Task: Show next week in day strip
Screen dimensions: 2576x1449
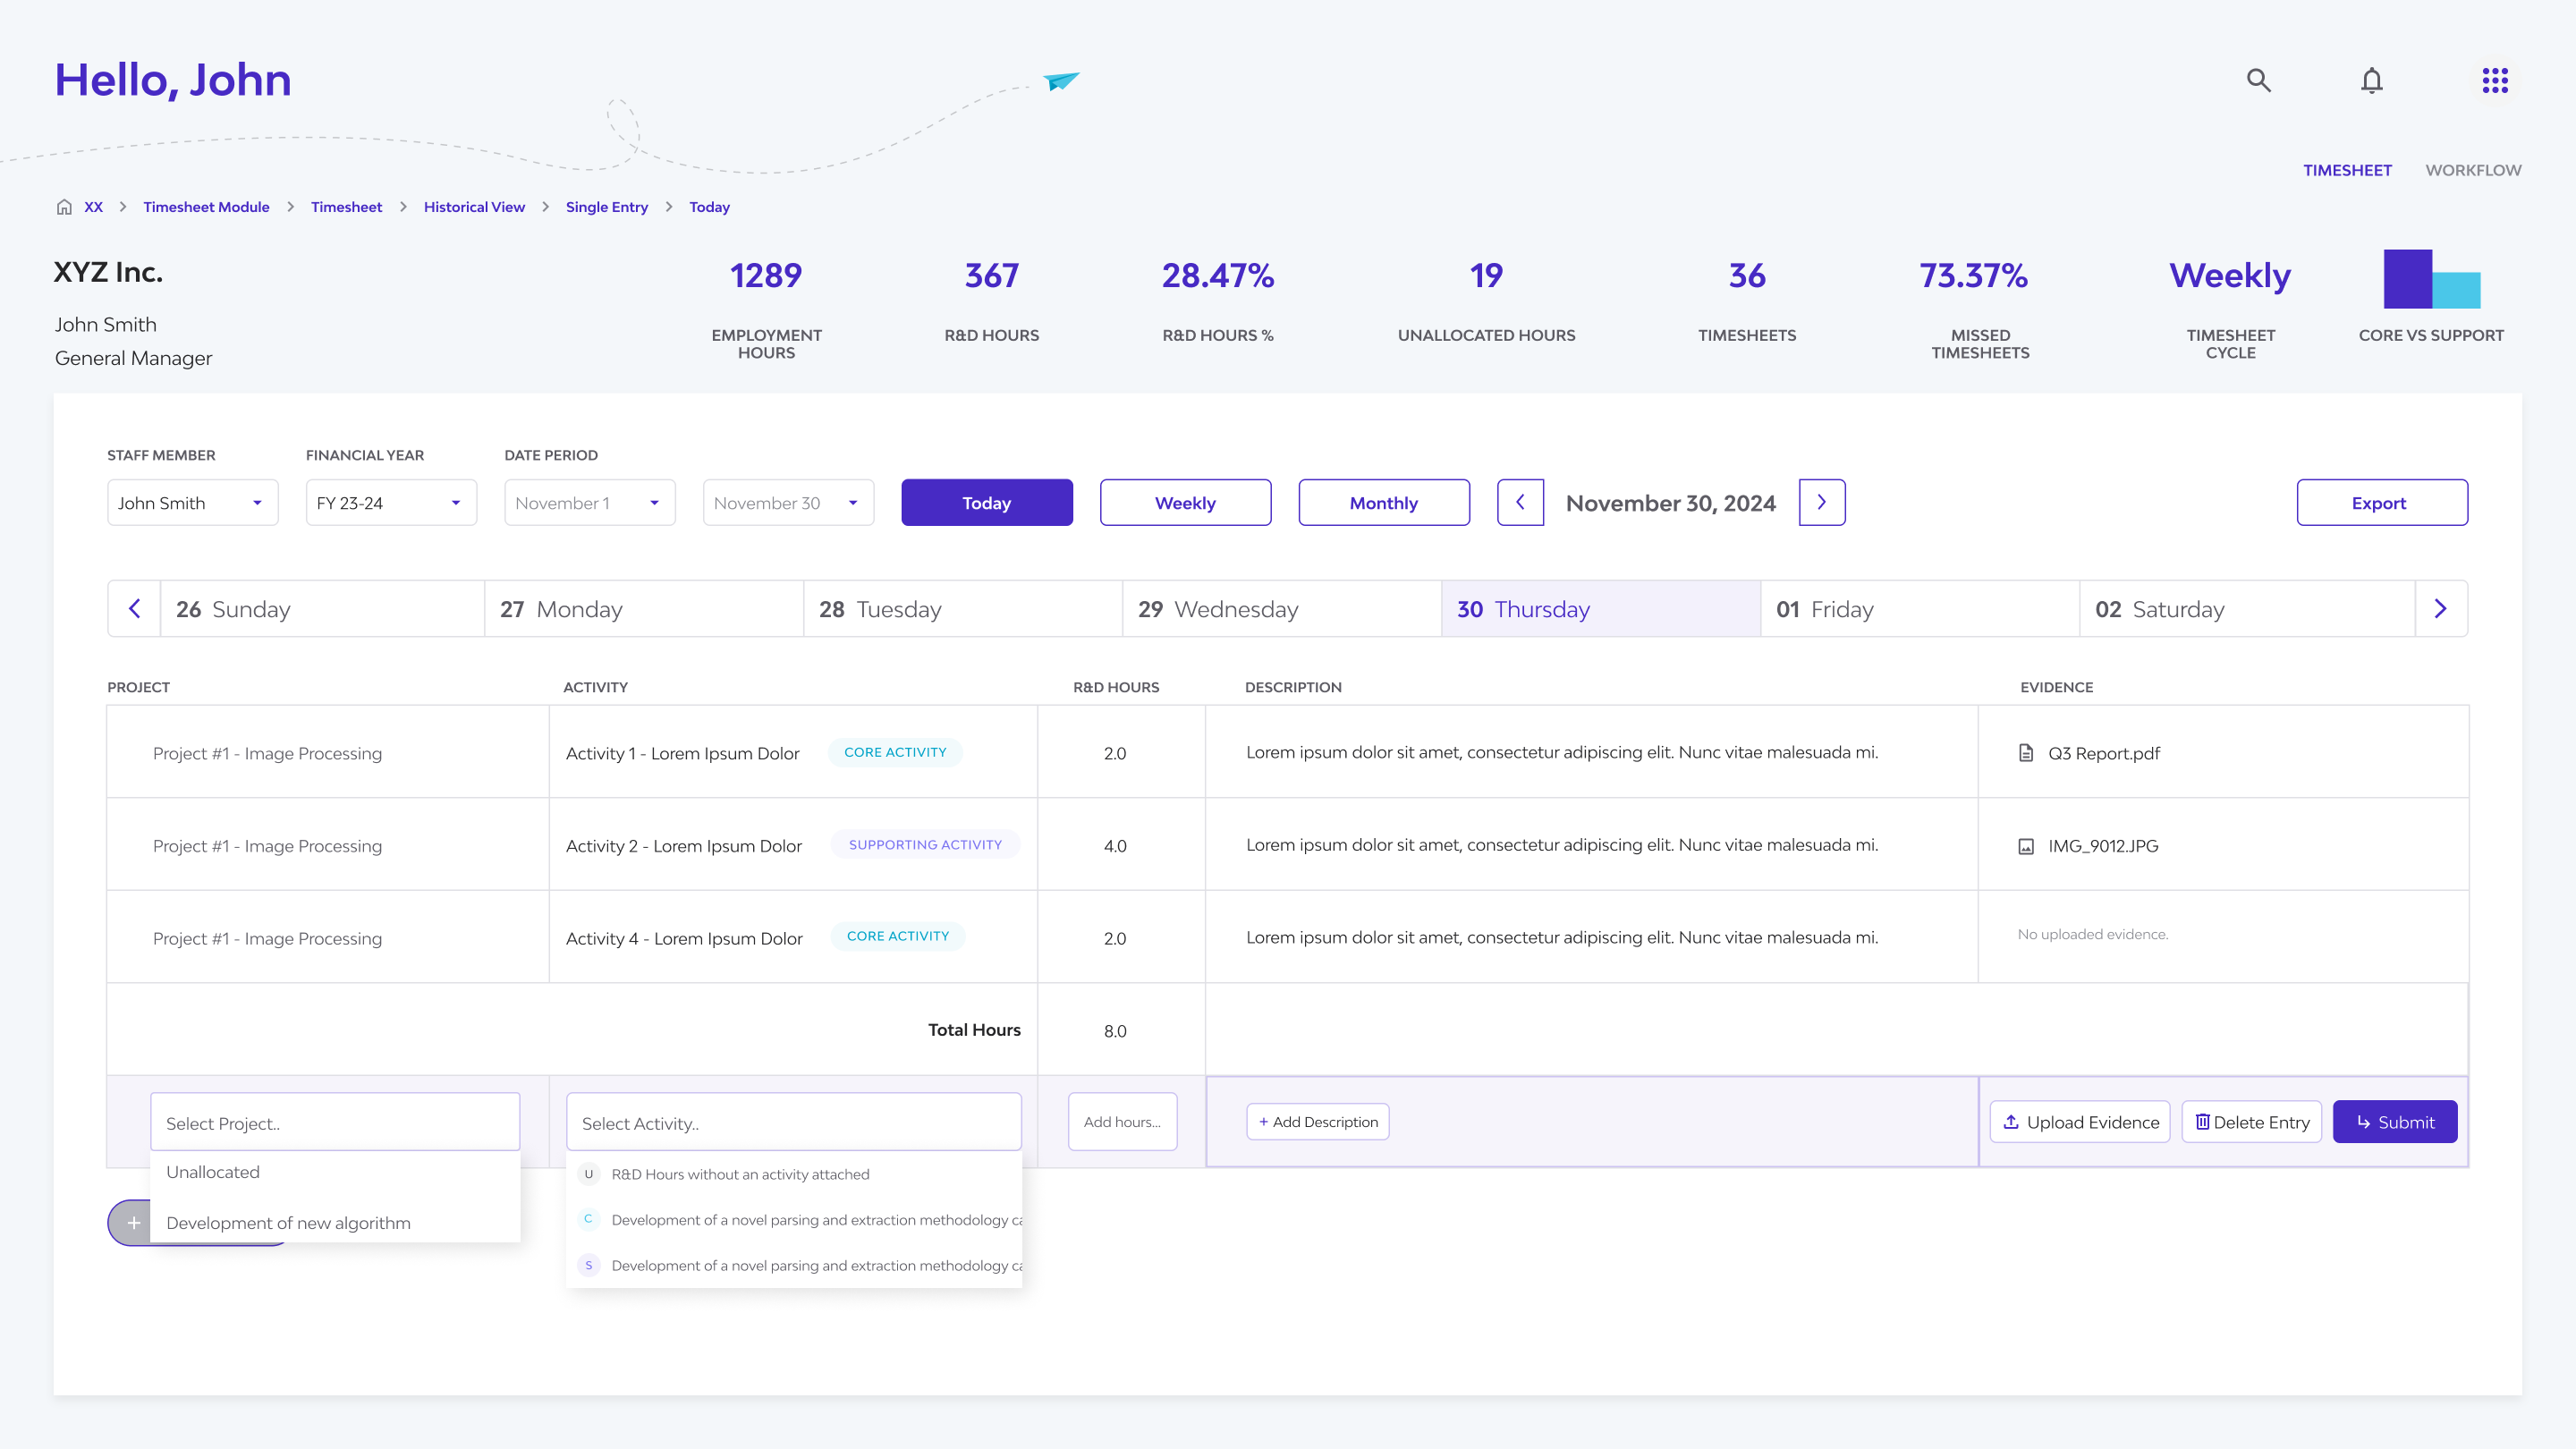Action: [x=2441, y=608]
